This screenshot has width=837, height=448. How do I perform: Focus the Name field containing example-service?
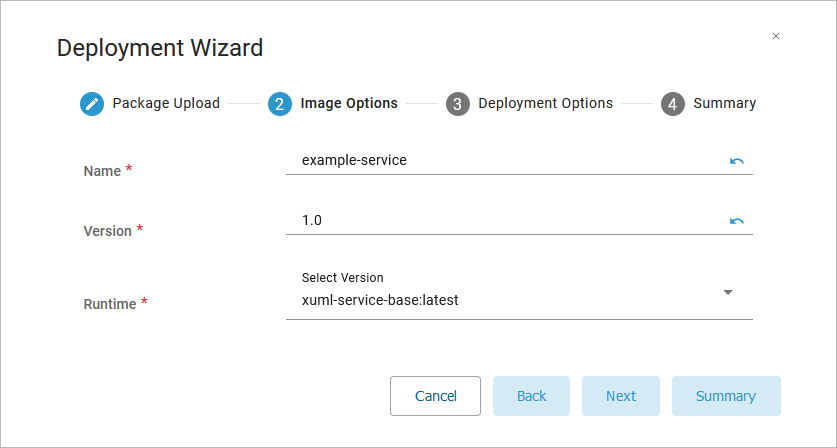pyautogui.click(x=500, y=160)
